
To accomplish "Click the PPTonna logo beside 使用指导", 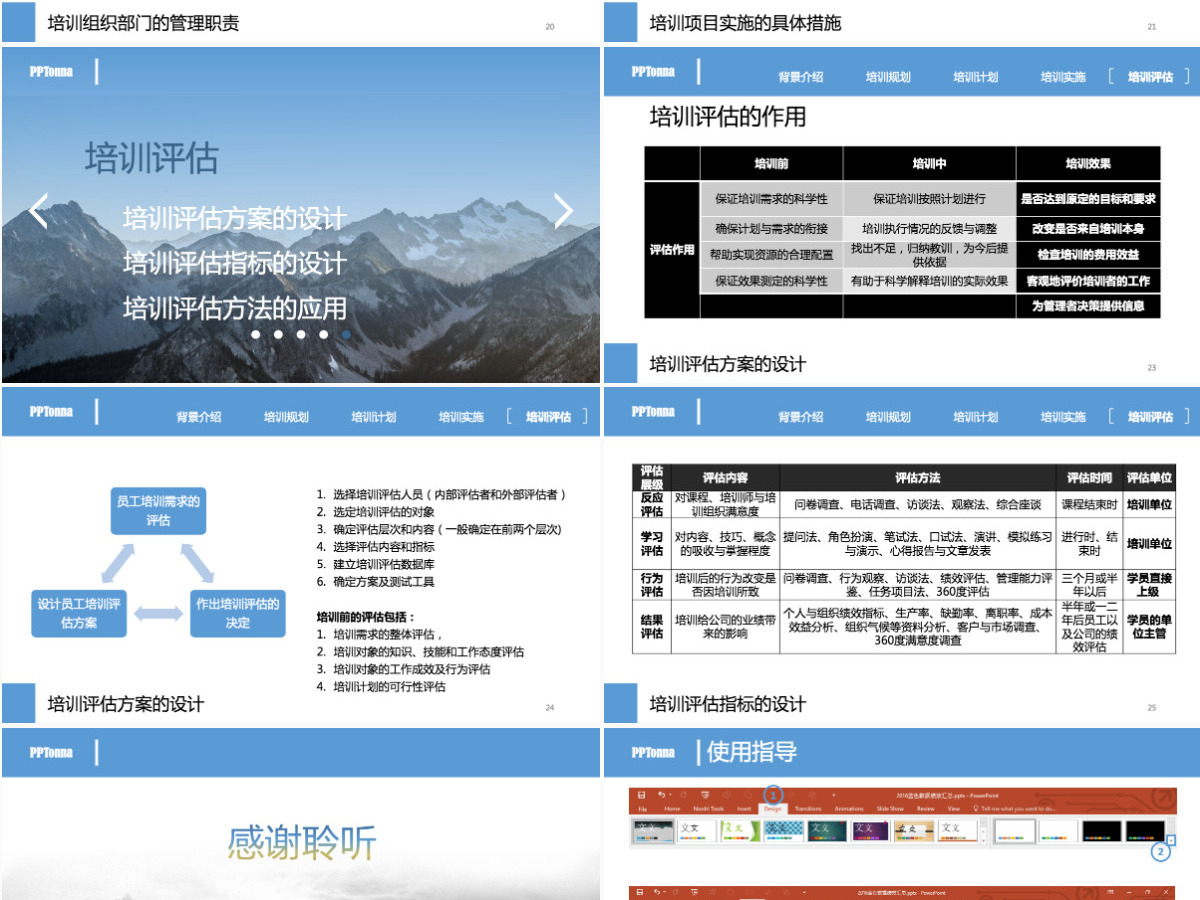I will point(653,751).
